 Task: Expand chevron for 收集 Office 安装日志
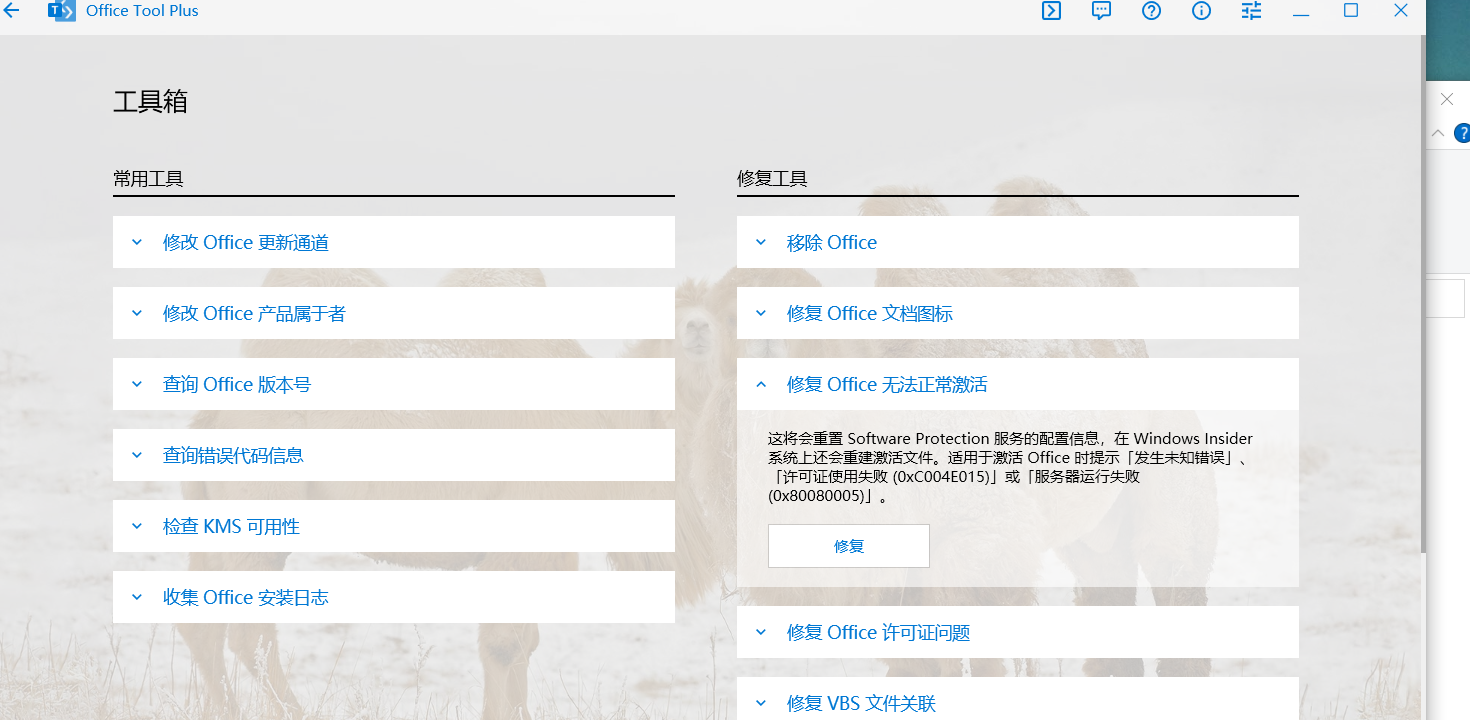(x=137, y=597)
